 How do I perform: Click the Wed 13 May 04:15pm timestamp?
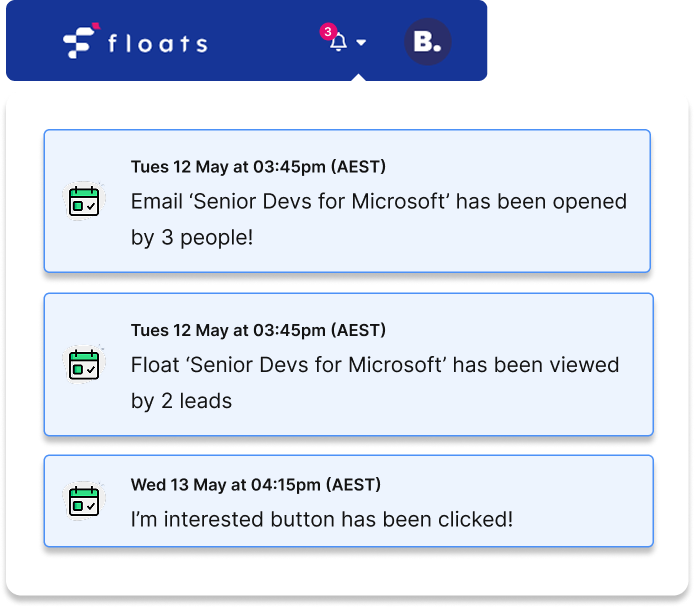click(255, 485)
